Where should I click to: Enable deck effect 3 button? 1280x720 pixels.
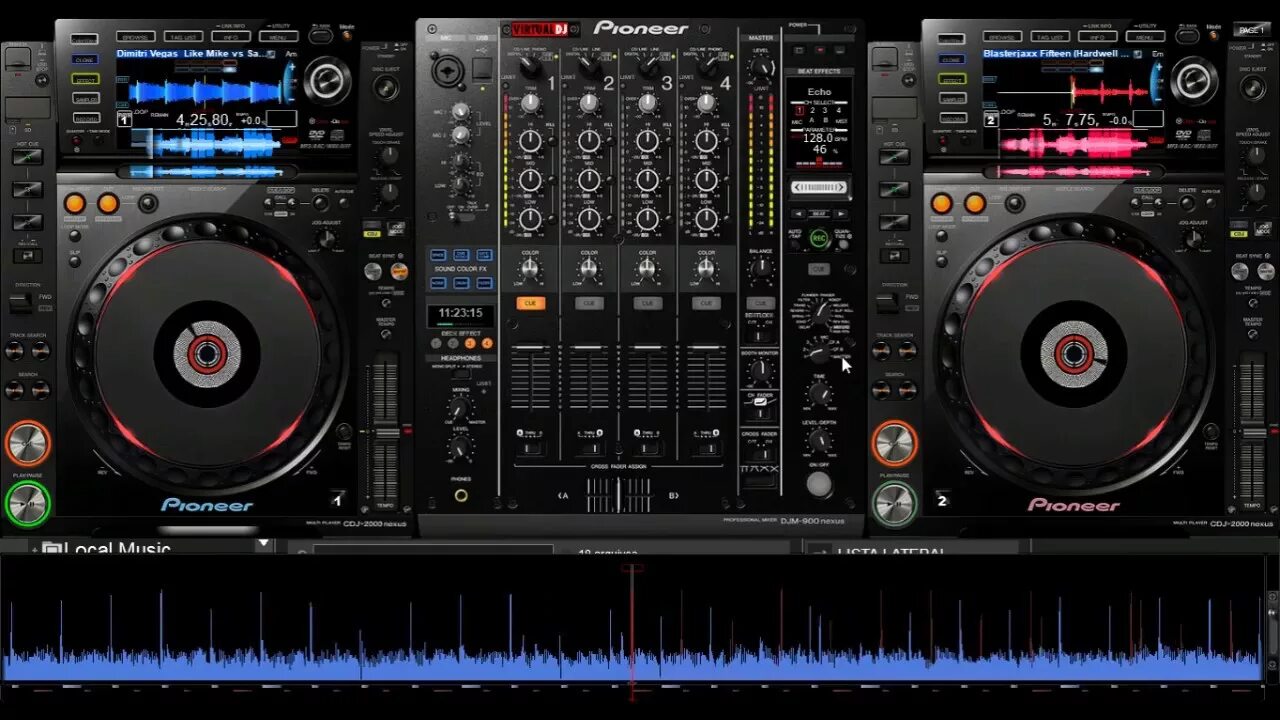pos(470,343)
